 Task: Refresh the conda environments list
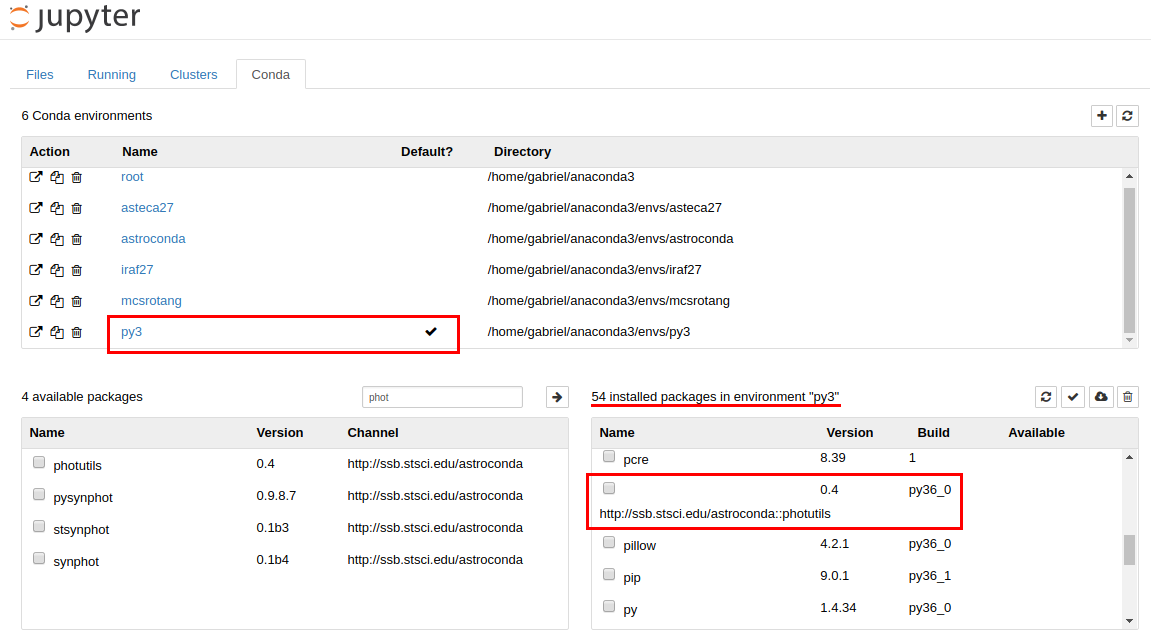(x=1128, y=116)
